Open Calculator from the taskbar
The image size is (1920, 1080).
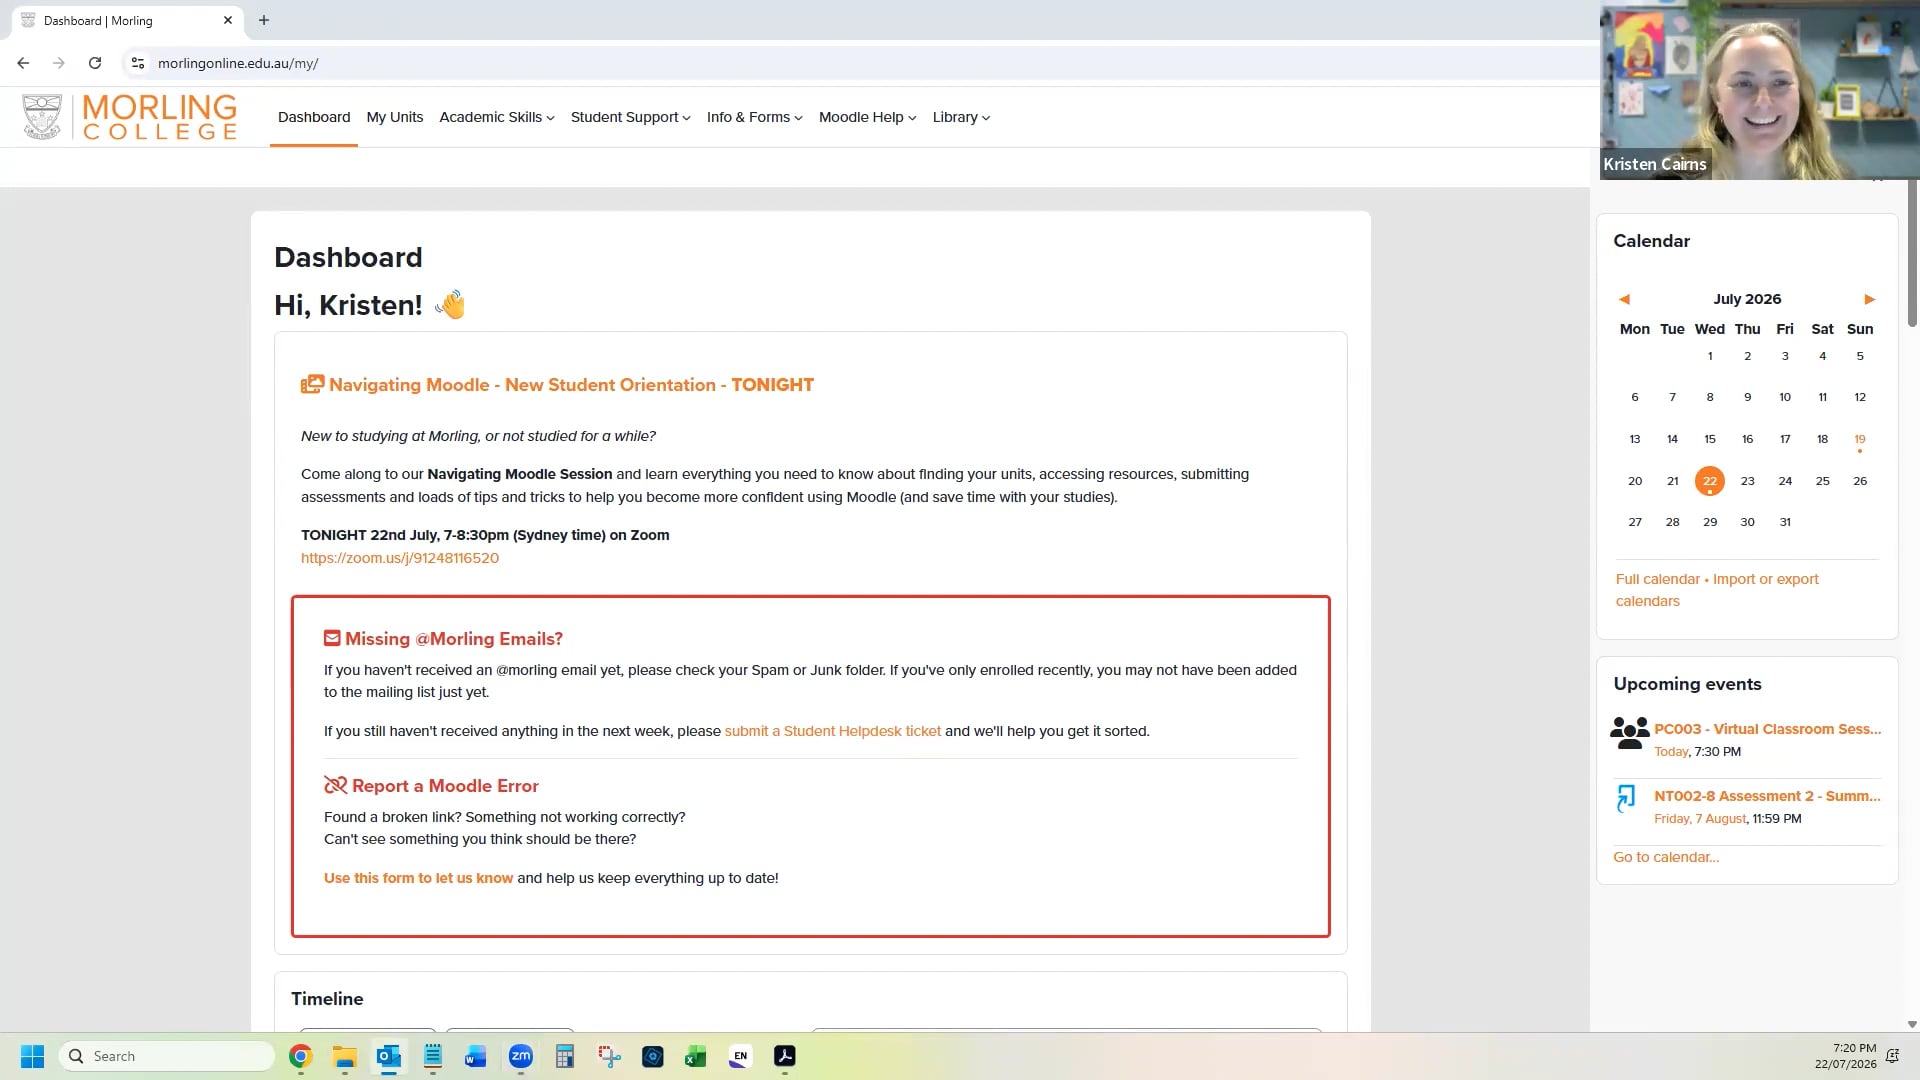click(565, 1056)
